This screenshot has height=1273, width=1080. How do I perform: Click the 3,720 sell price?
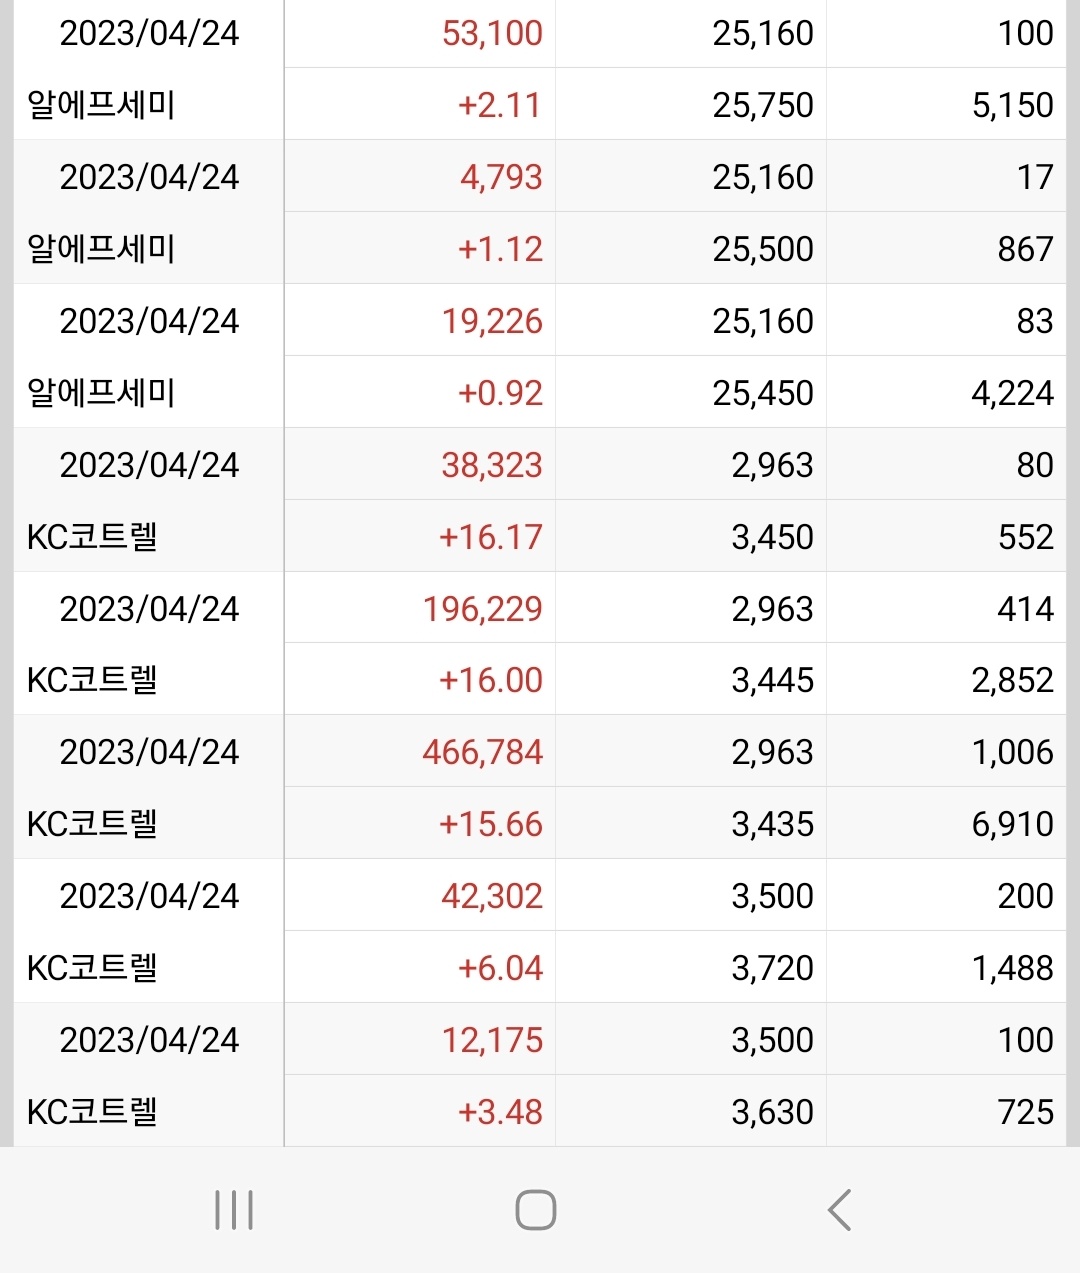tap(772, 968)
